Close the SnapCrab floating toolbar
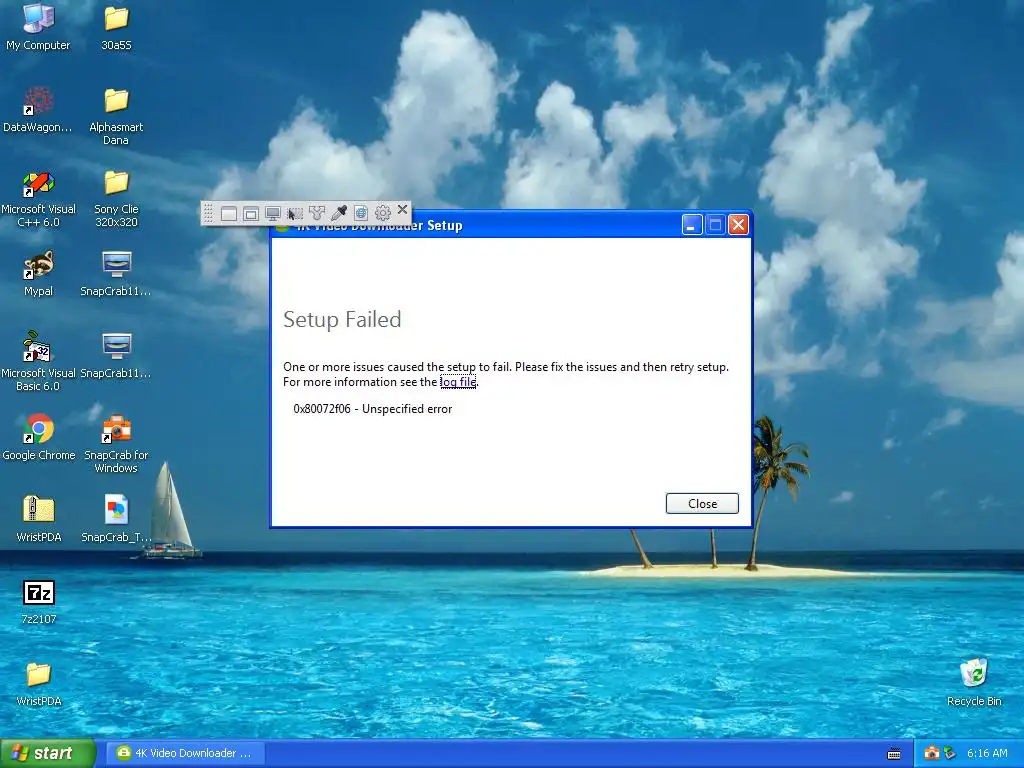The height and width of the screenshot is (768, 1024). pyautogui.click(x=402, y=210)
